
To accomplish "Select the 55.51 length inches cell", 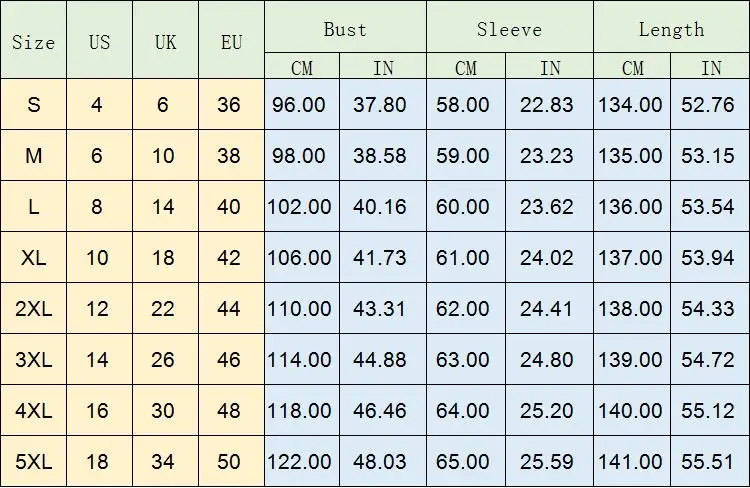I will pyautogui.click(x=710, y=462).
